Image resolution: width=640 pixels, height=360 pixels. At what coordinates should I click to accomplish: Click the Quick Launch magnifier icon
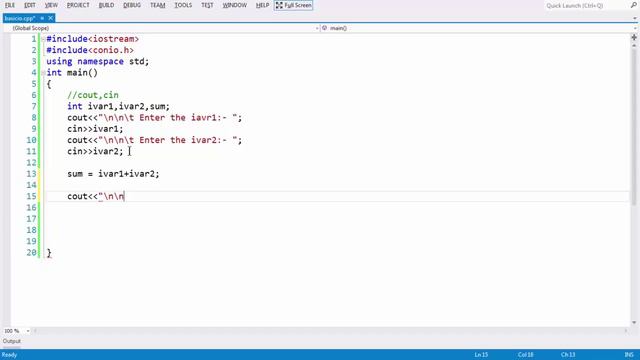point(634,5)
